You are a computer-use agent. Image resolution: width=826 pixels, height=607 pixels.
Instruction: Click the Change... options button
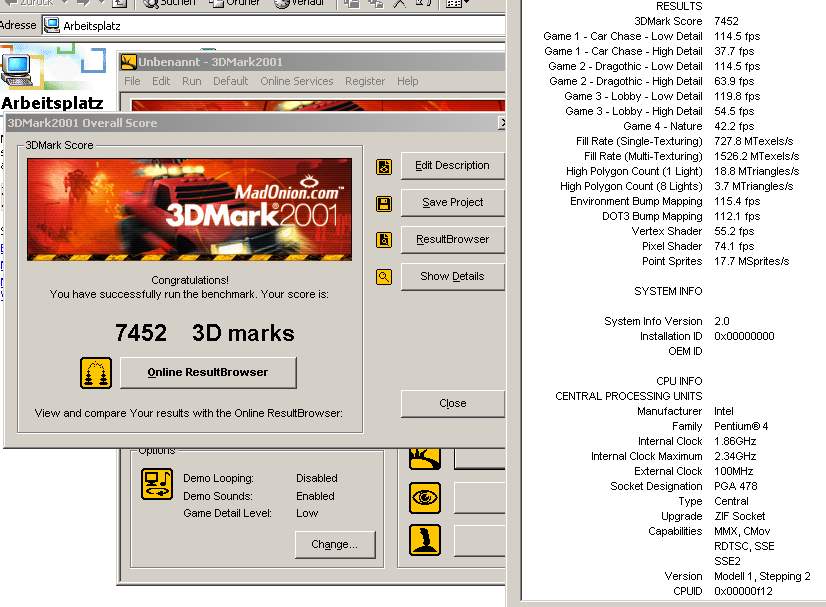(x=335, y=544)
